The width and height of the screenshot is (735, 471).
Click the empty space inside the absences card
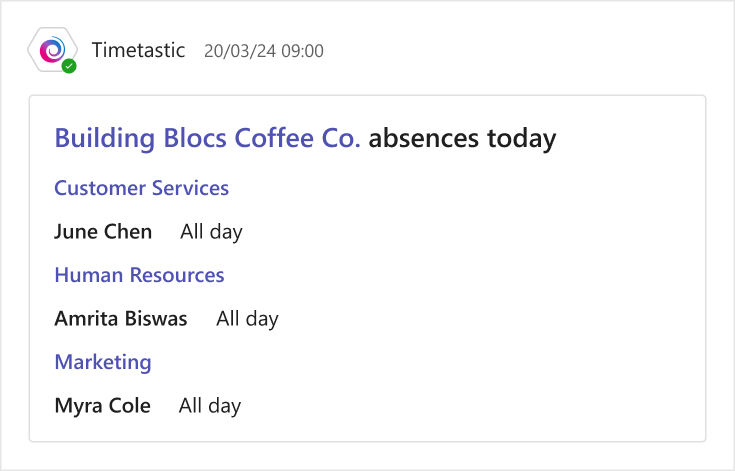[x=492, y=305]
